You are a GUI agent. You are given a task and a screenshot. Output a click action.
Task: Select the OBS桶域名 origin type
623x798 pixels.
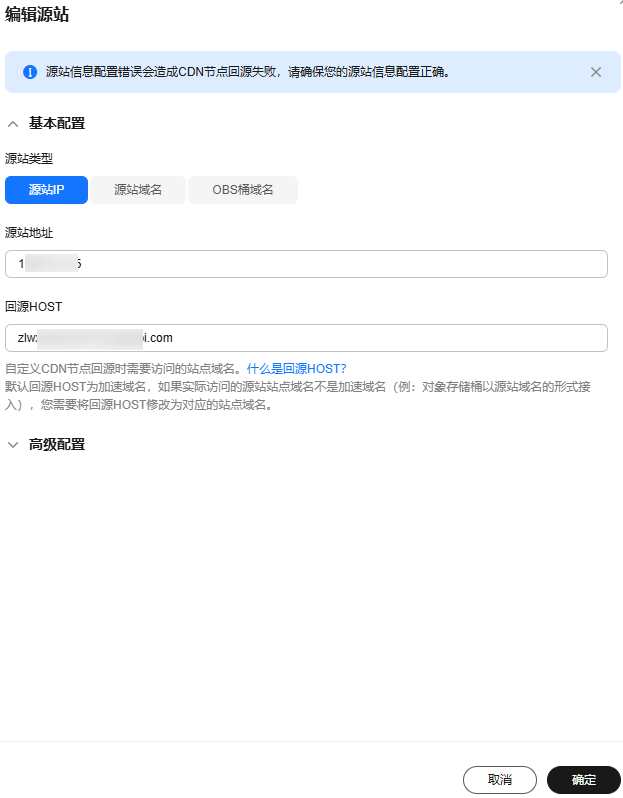click(243, 190)
